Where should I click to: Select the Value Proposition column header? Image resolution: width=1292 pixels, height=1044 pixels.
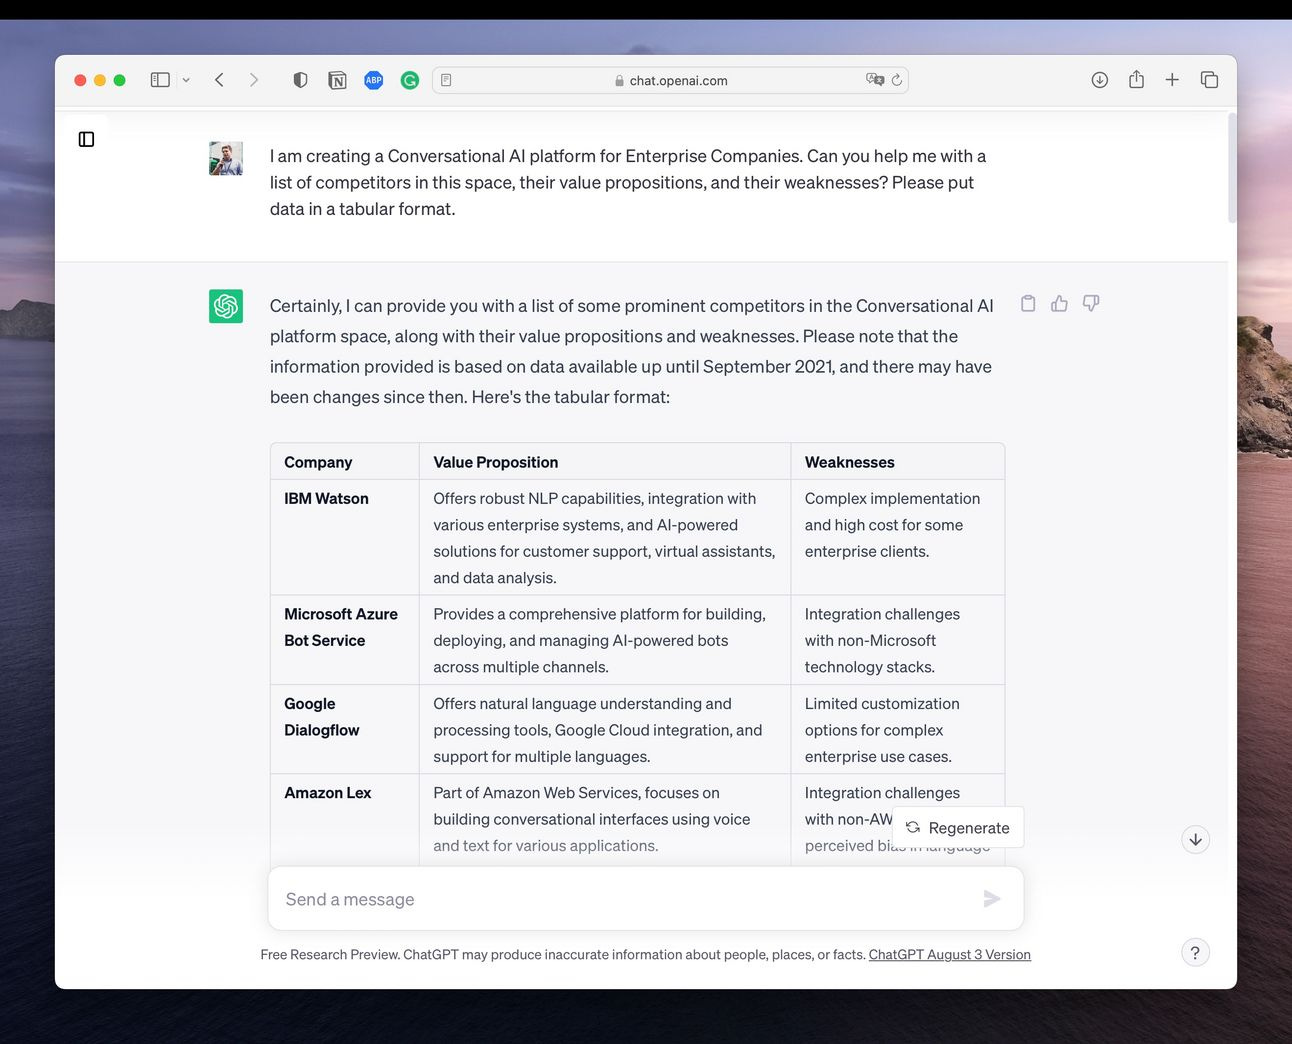click(604, 461)
